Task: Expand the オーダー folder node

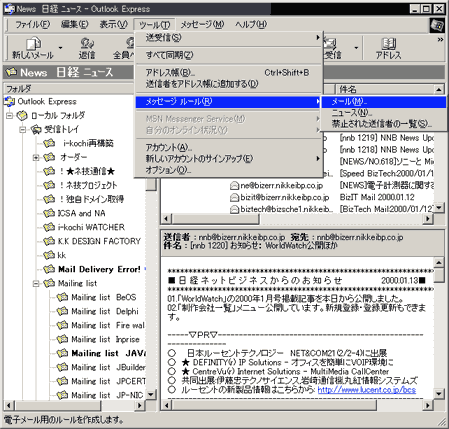Action: [x=36, y=157]
